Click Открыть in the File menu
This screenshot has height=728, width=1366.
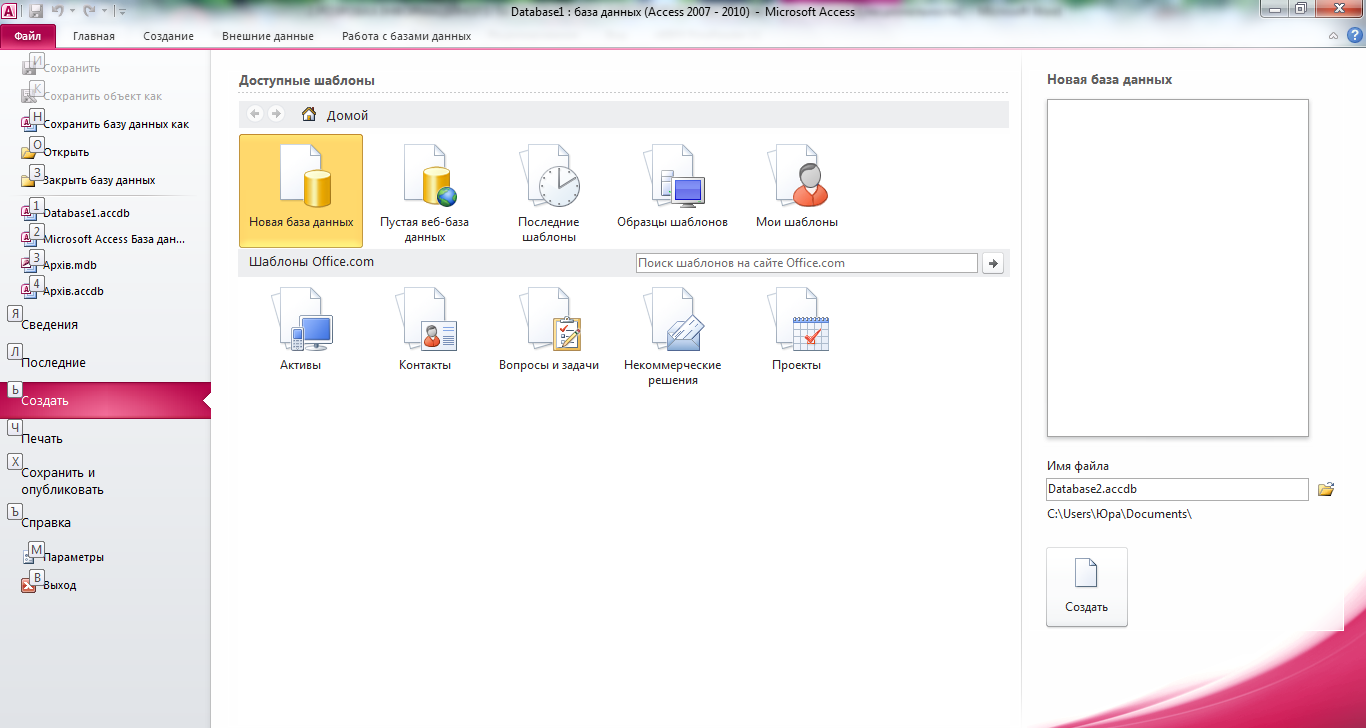(x=55, y=152)
